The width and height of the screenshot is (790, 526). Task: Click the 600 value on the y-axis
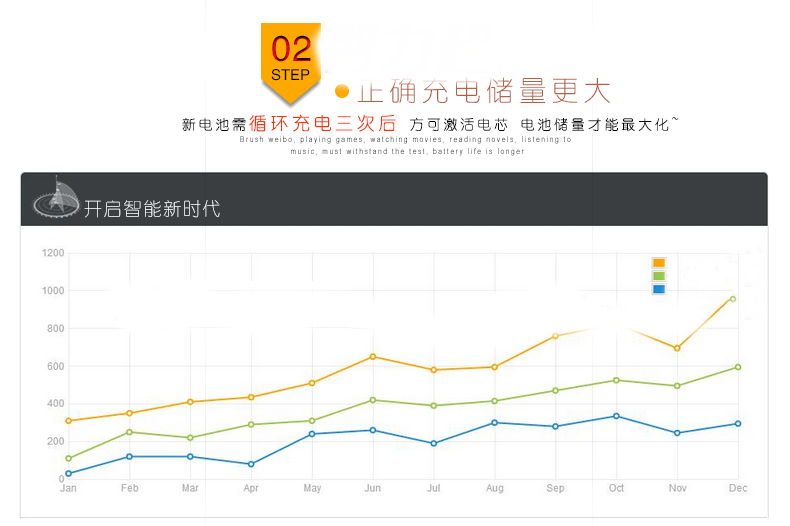point(56,366)
